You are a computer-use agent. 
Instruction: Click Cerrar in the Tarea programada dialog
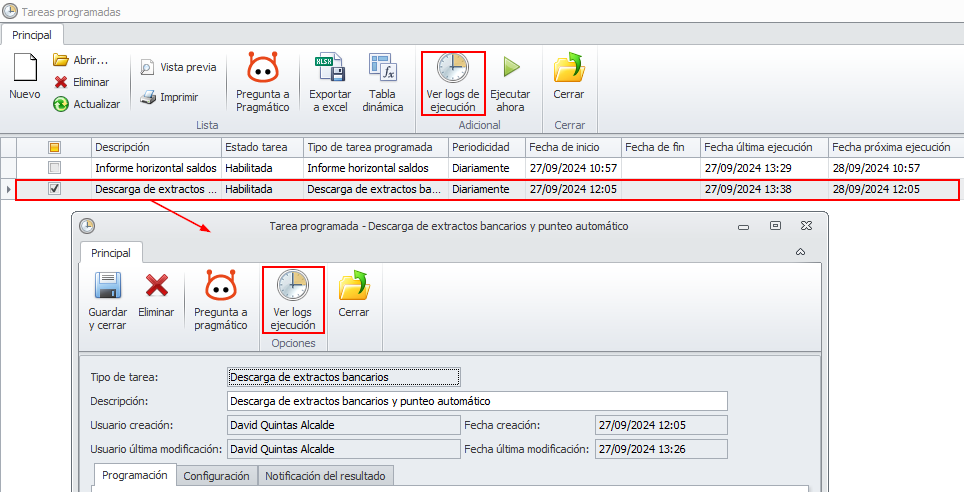354,295
